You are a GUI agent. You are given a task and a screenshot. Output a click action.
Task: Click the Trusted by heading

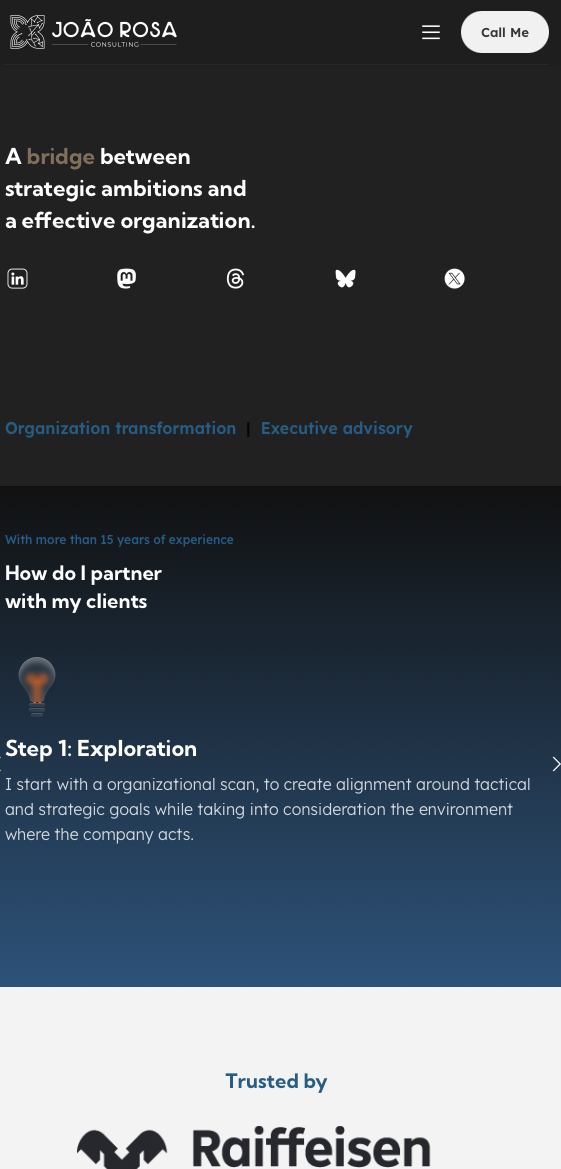click(x=276, y=1081)
